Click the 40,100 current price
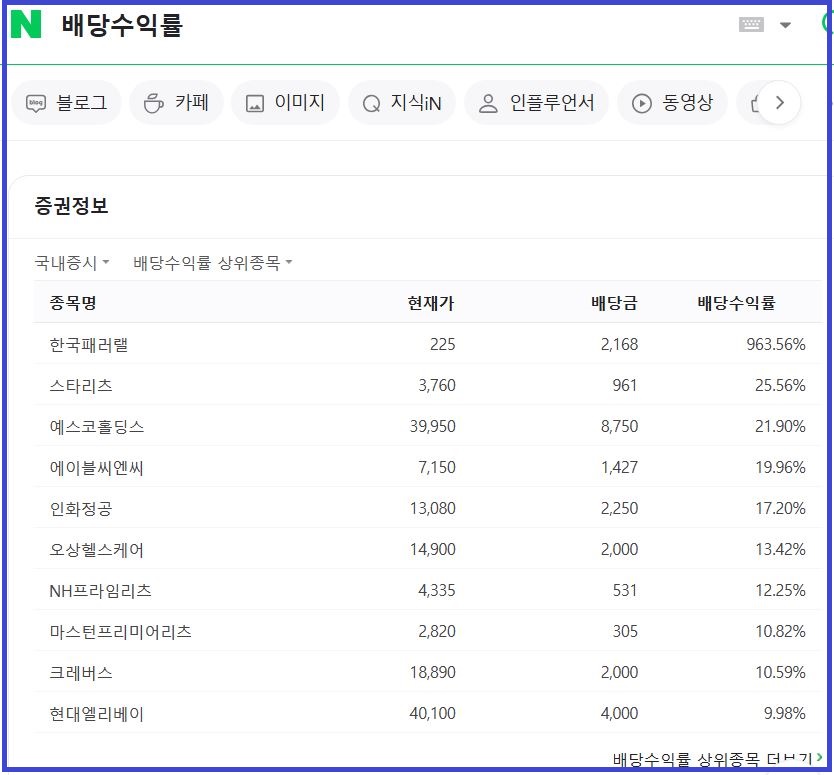The width and height of the screenshot is (834, 775). (x=432, y=713)
